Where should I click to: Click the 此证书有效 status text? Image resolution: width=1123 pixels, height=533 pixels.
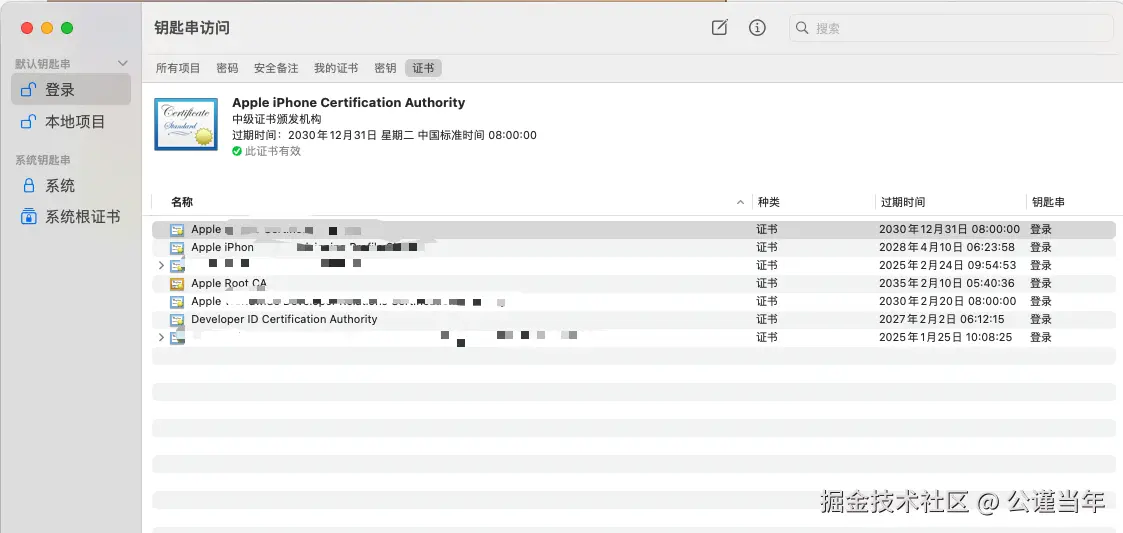coord(273,151)
